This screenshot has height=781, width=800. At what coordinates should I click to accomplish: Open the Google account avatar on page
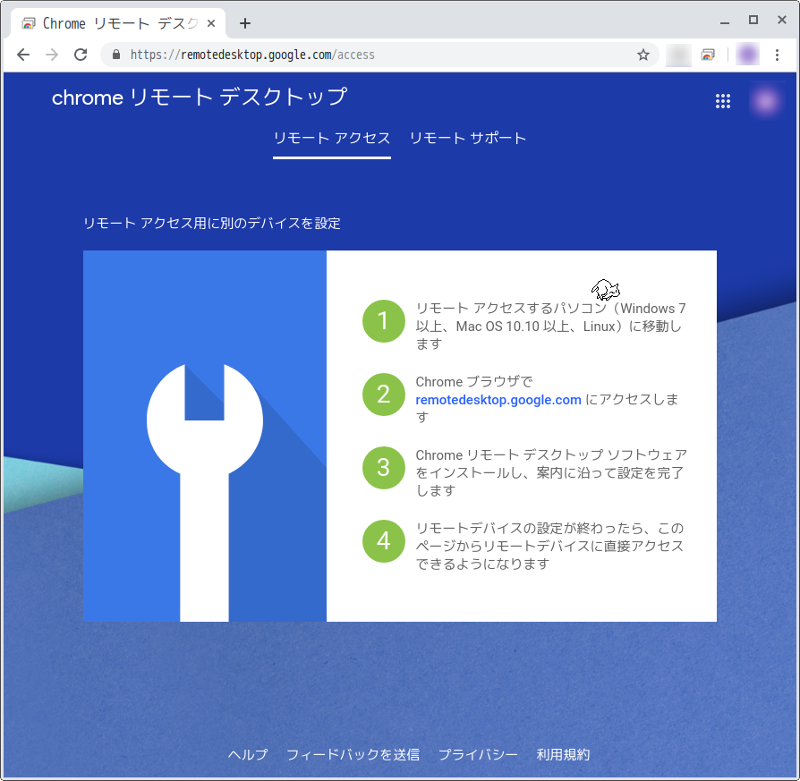coord(766,101)
